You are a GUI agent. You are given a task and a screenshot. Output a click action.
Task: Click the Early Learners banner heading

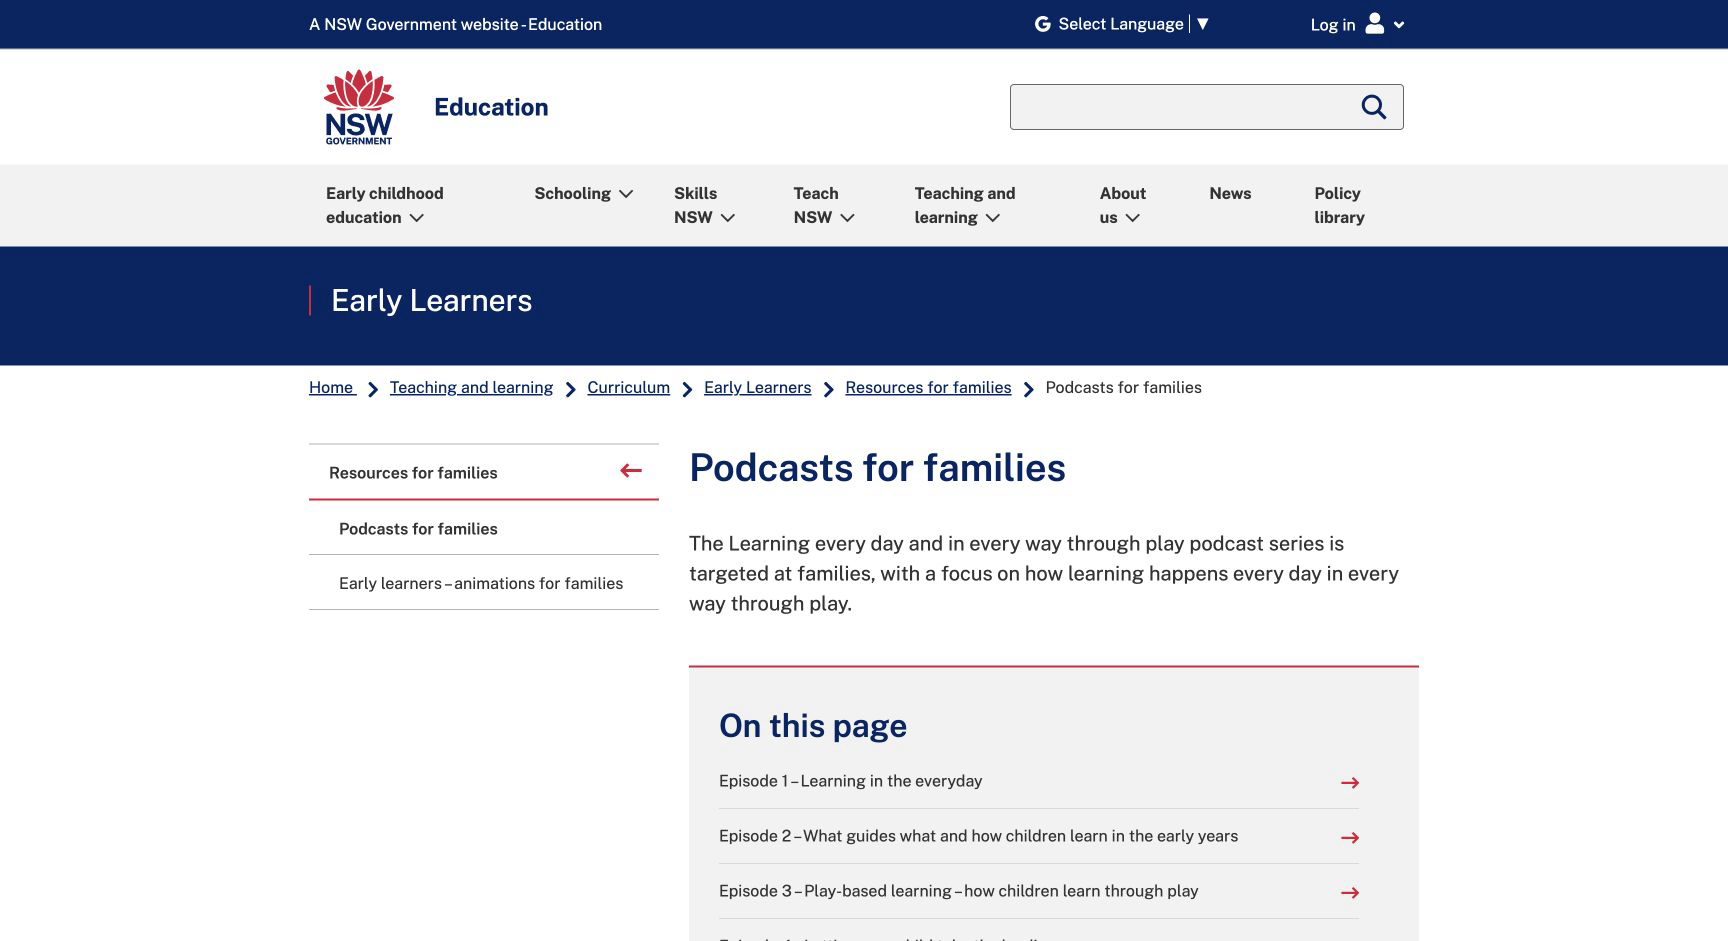431,300
